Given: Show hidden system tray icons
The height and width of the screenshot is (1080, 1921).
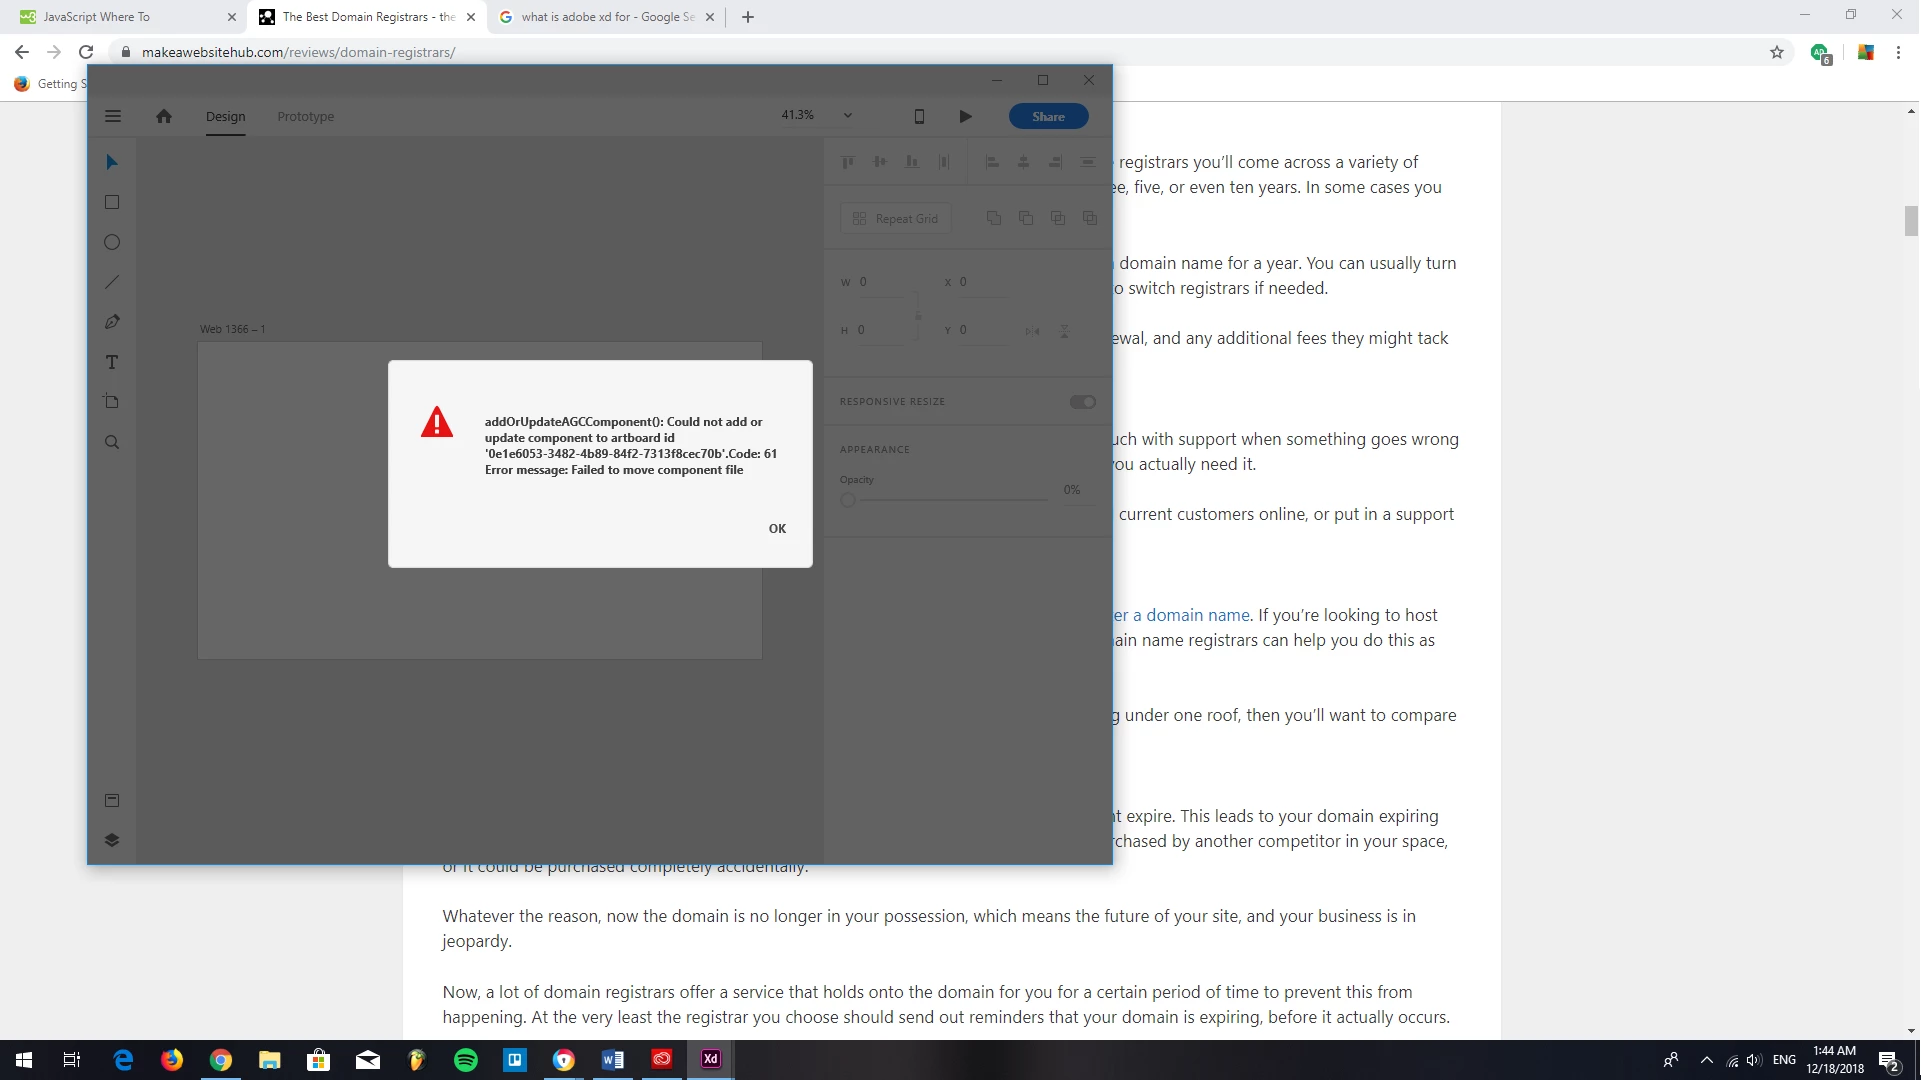Looking at the screenshot, I should click(x=1707, y=1060).
